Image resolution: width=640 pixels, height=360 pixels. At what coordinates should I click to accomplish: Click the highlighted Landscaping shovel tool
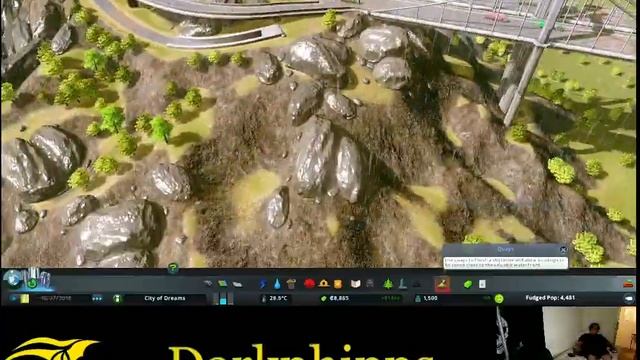point(442,284)
